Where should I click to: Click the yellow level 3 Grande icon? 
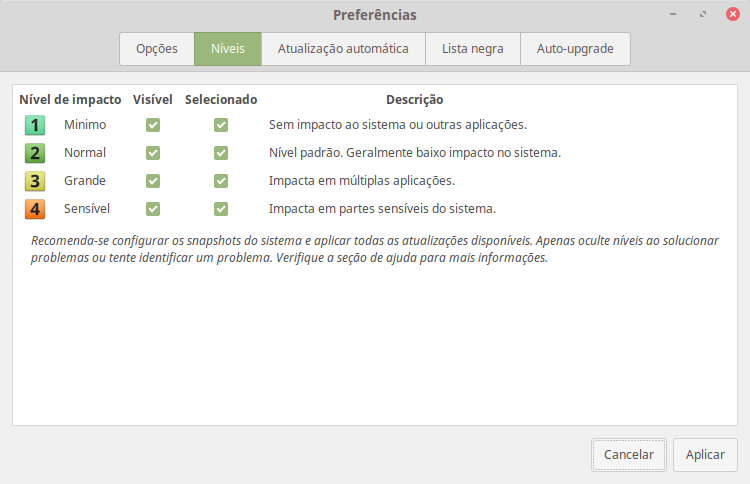point(35,181)
